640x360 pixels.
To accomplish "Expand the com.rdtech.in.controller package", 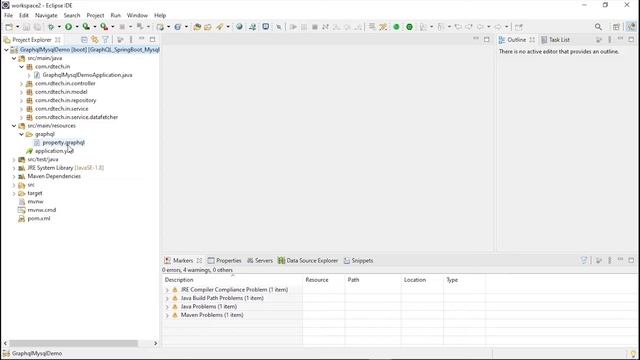I will pos(21,84).
